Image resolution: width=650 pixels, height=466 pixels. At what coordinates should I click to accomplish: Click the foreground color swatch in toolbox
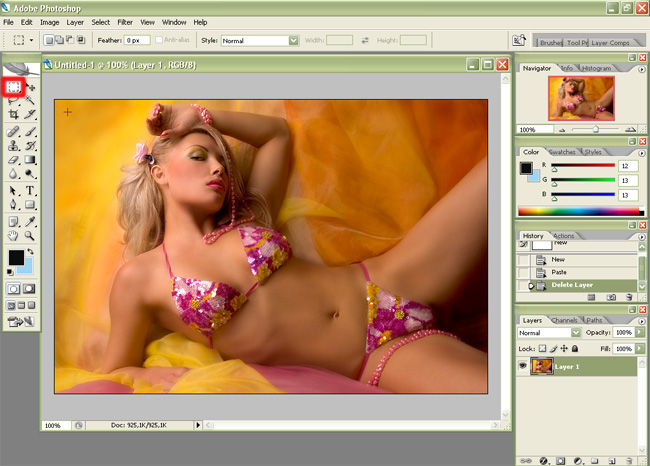pyautogui.click(x=16, y=257)
